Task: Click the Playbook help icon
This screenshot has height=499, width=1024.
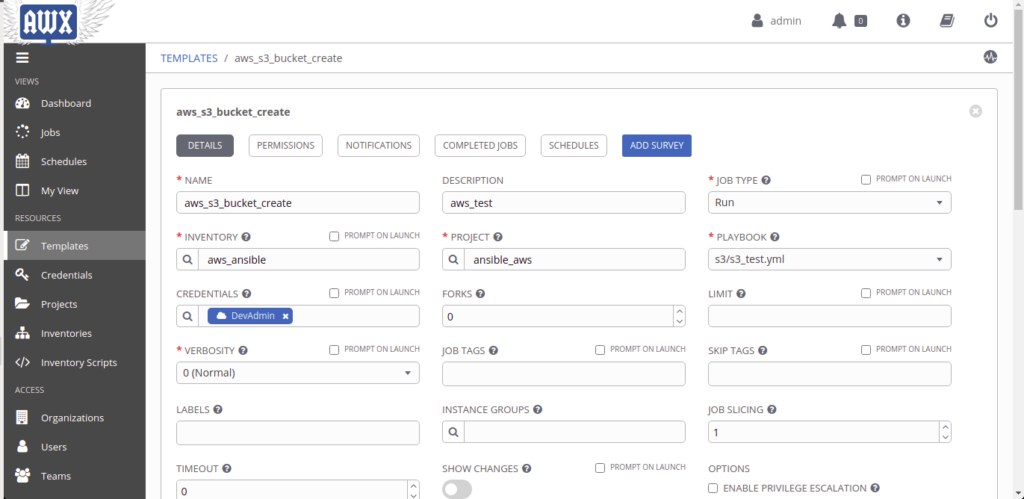Action: [x=775, y=237]
